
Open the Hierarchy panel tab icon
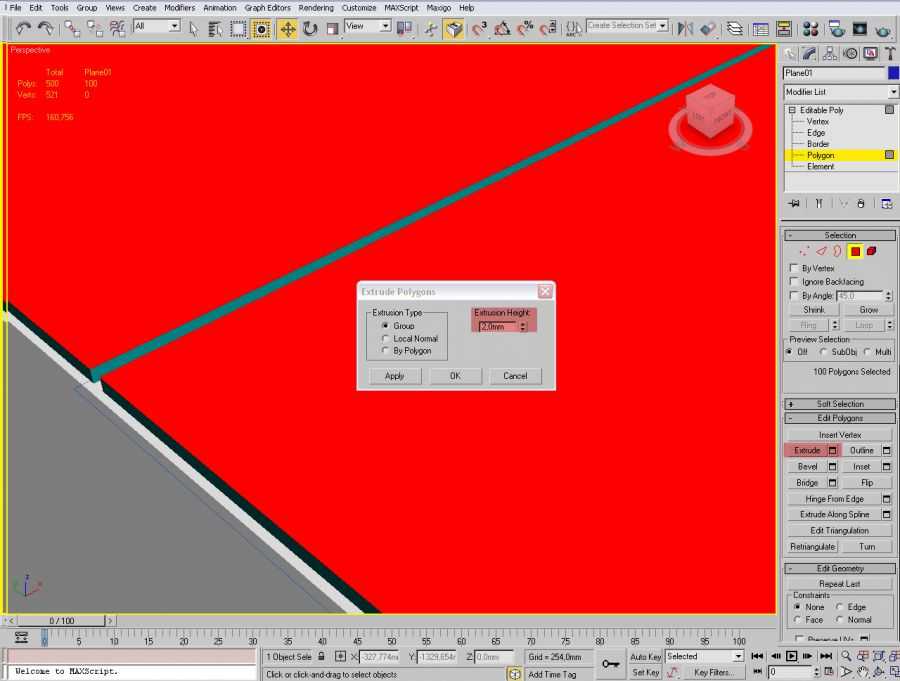pyautogui.click(x=830, y=54)
